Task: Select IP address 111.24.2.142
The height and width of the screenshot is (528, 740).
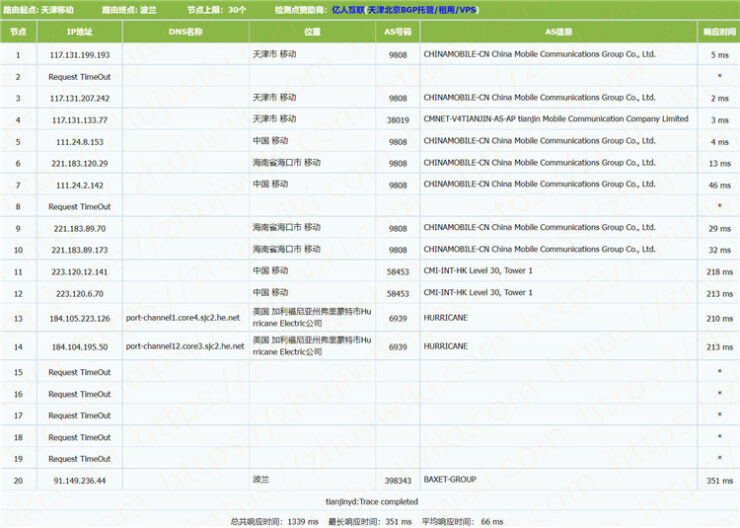Action: tap(79, 185)
